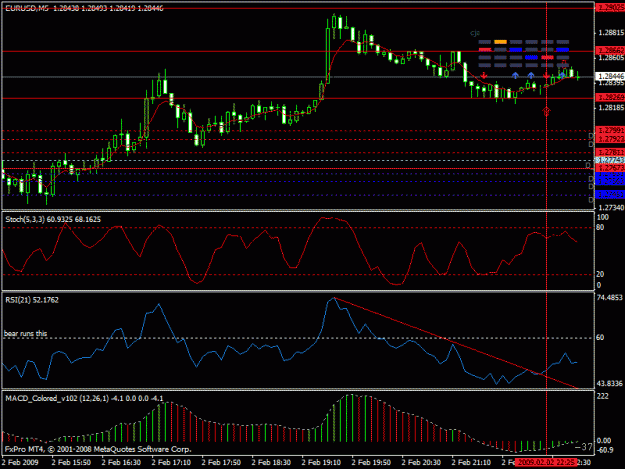Click the leftmost blue up arrow signal
This screenshot has width=625, height=469.
pos(515,75)
